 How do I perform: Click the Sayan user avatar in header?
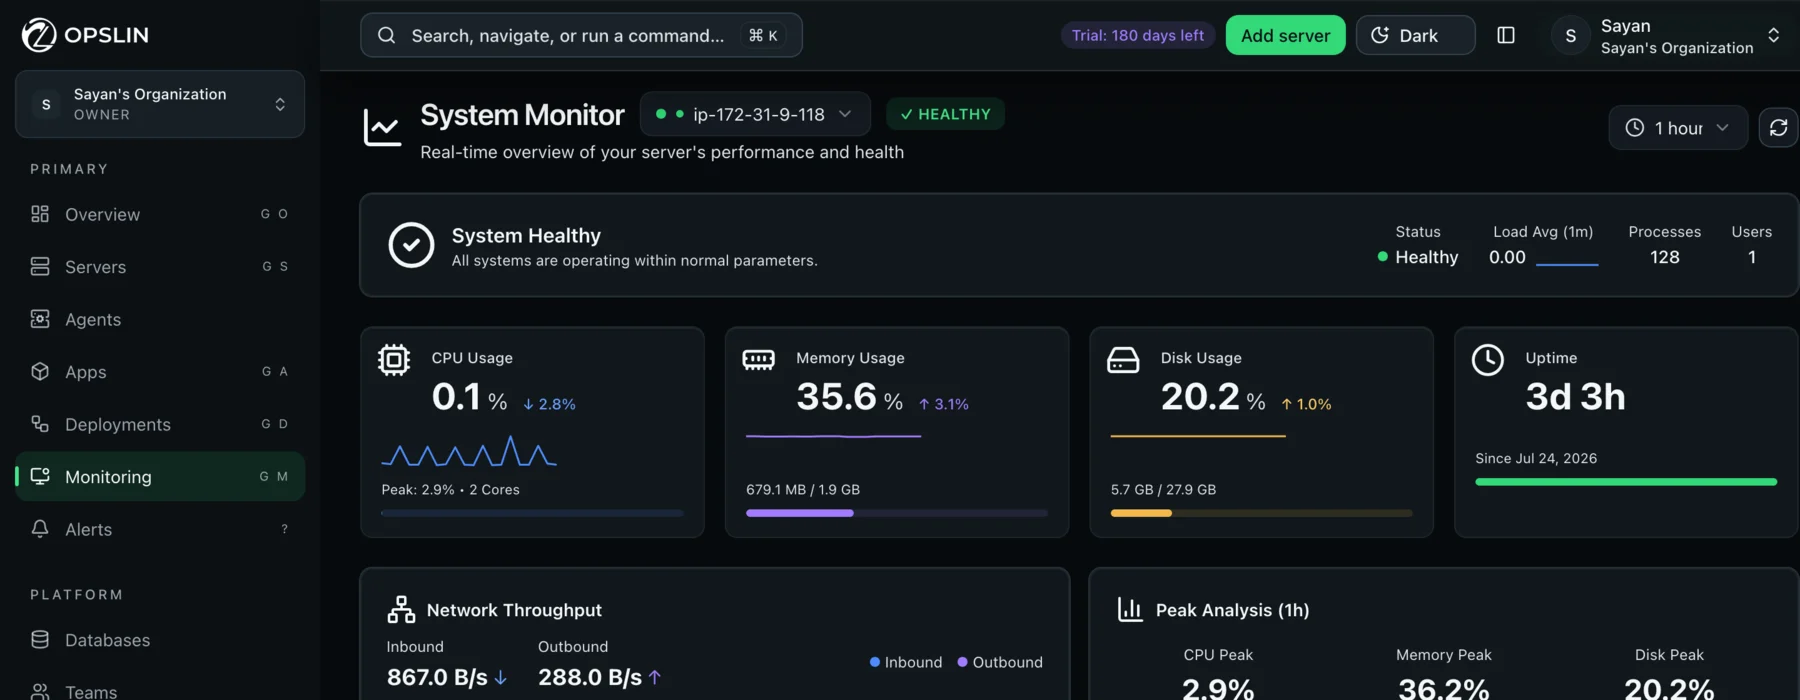coord(1570,35)
